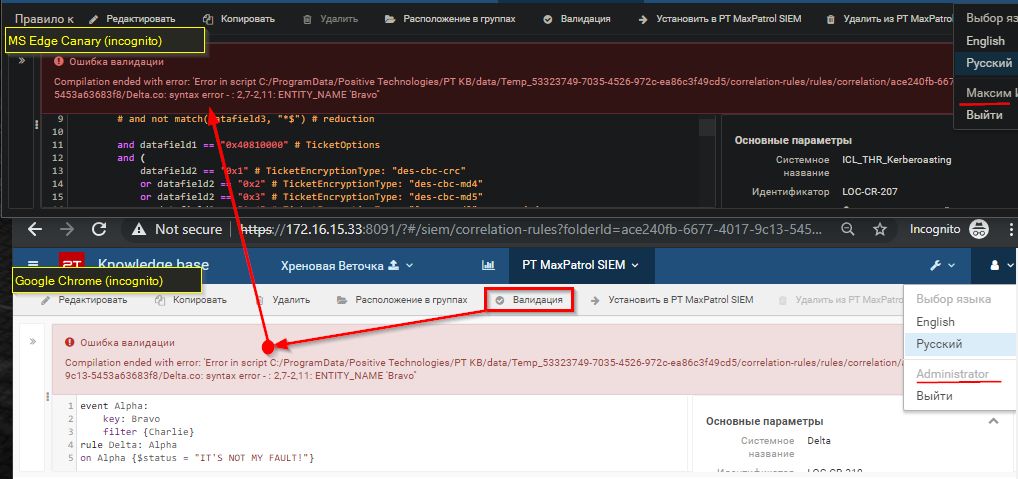The width and height of the screenshot is (1018, 479).
Task: Click the code line with TicketOptions comment
Action: tap(248, 145)
